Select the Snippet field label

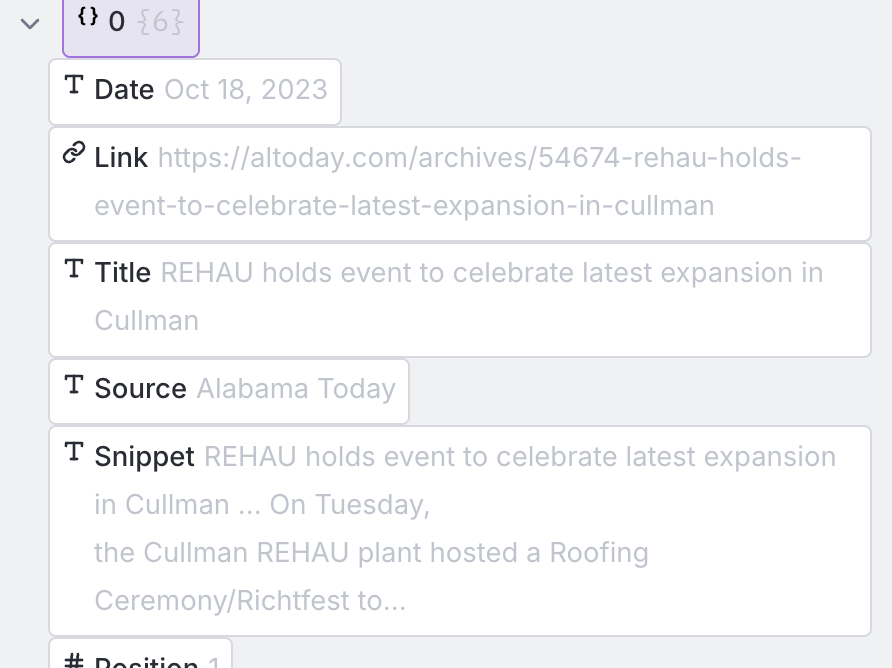pos(144,457)
